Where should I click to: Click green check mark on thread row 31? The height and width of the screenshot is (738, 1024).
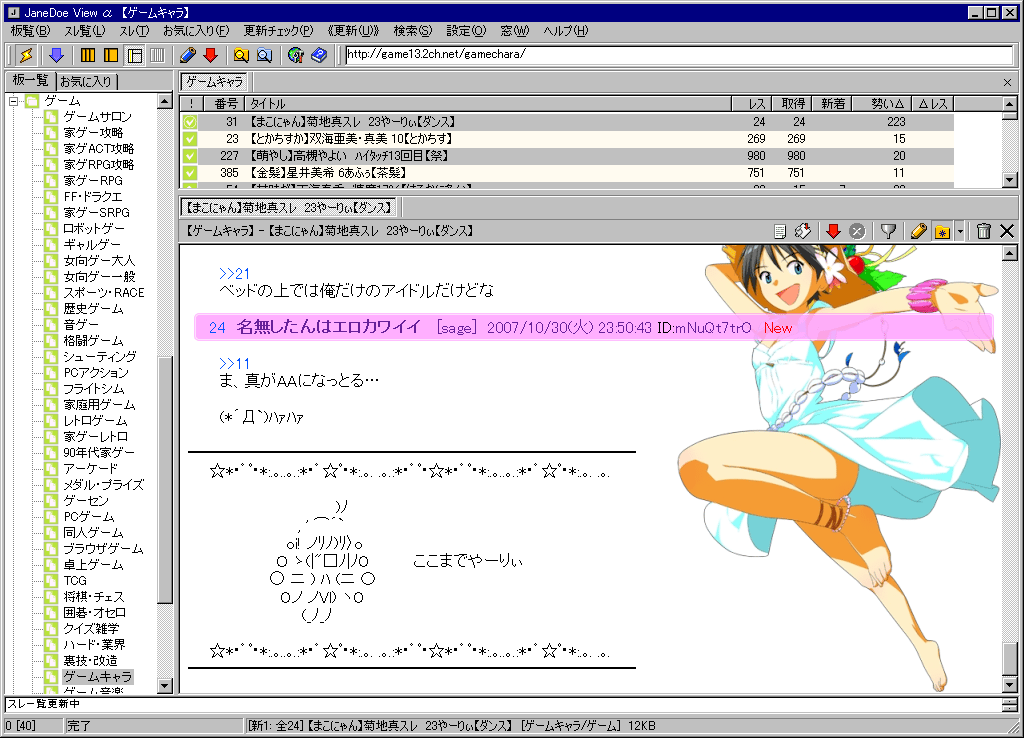(x=190, y=122)
